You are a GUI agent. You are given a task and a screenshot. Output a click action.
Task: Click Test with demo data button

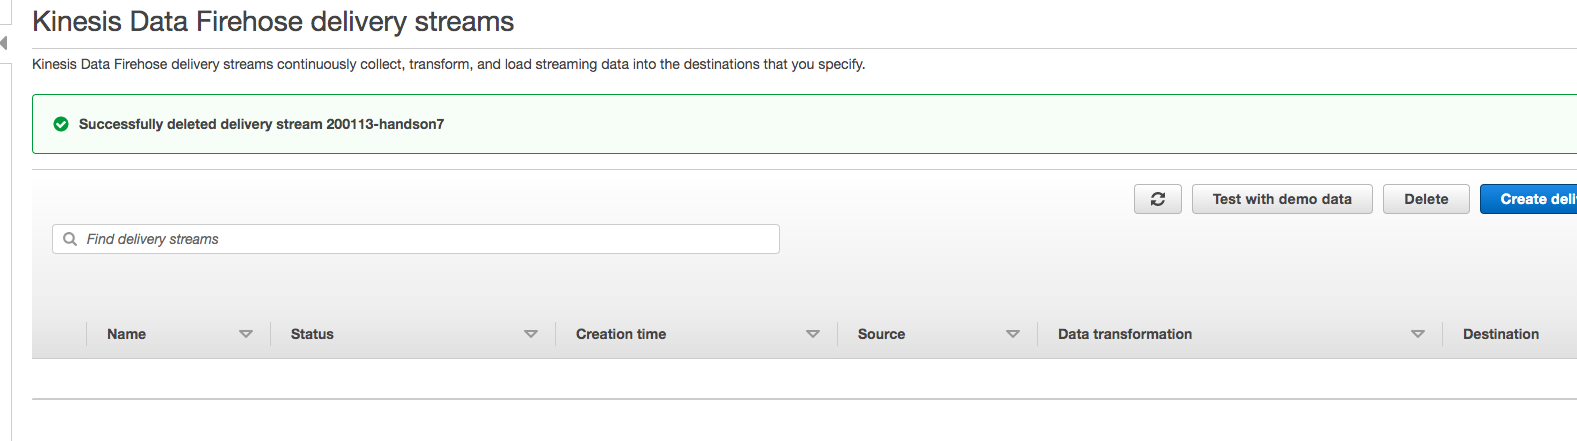coord(1282,199)
